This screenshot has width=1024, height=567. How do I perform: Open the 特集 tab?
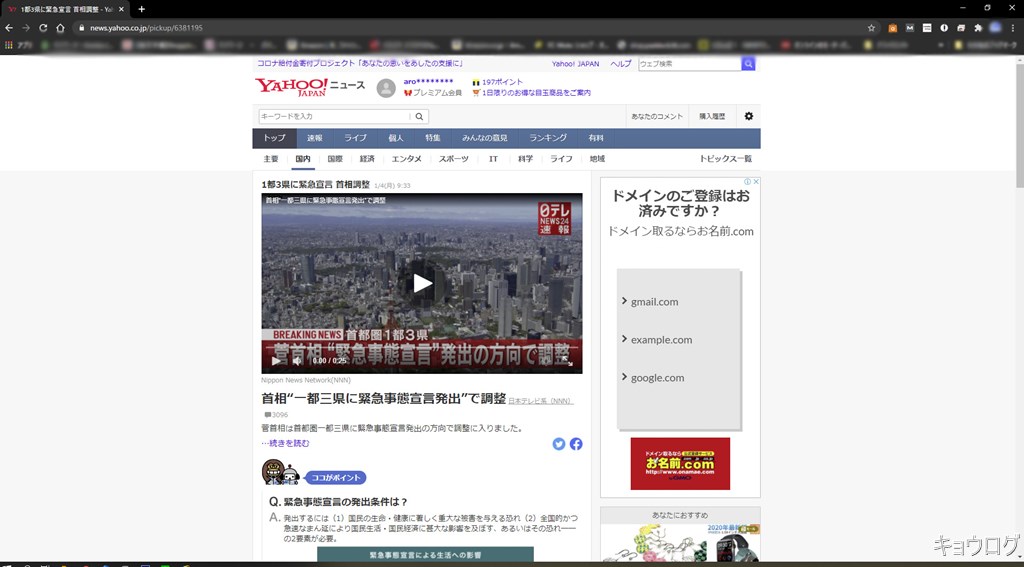click(x=433, y=138)
